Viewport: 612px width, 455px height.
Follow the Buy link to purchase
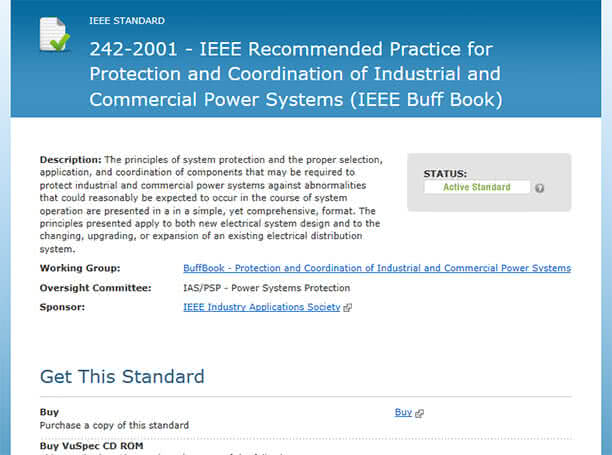(403, 412)
